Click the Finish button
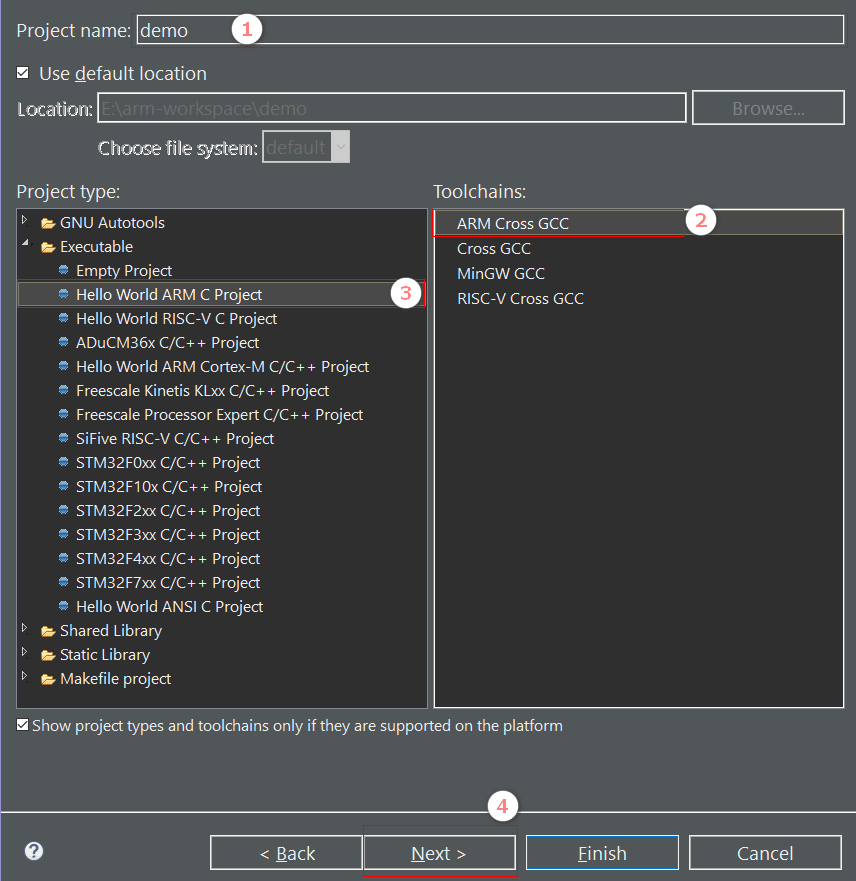Screen dimensions: 856x881 (x=602, y=853)
